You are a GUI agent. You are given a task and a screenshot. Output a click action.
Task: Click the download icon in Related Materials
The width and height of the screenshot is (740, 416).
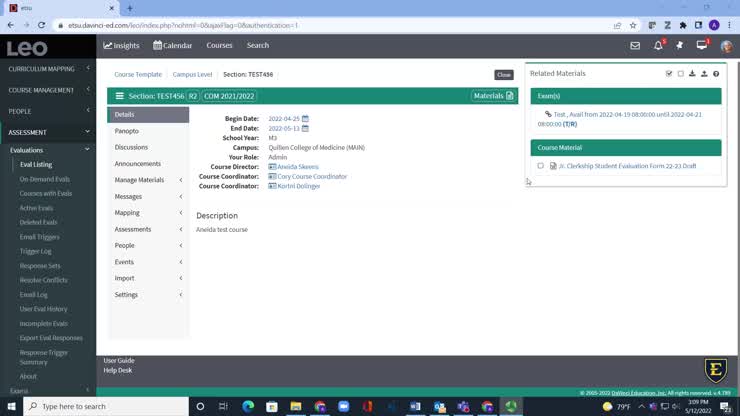pos(692,74)
